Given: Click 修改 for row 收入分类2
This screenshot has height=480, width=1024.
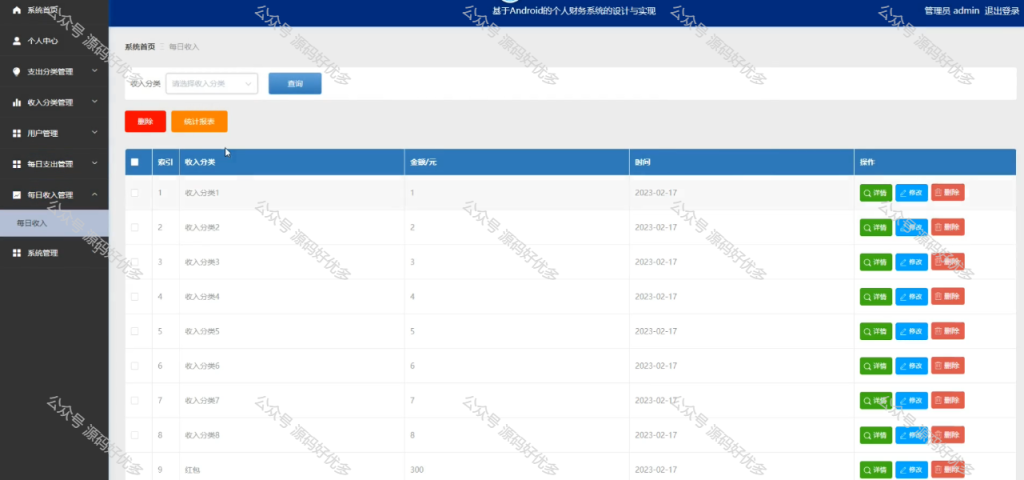Looking at the screenshot, I should click(x=912, y=227).
